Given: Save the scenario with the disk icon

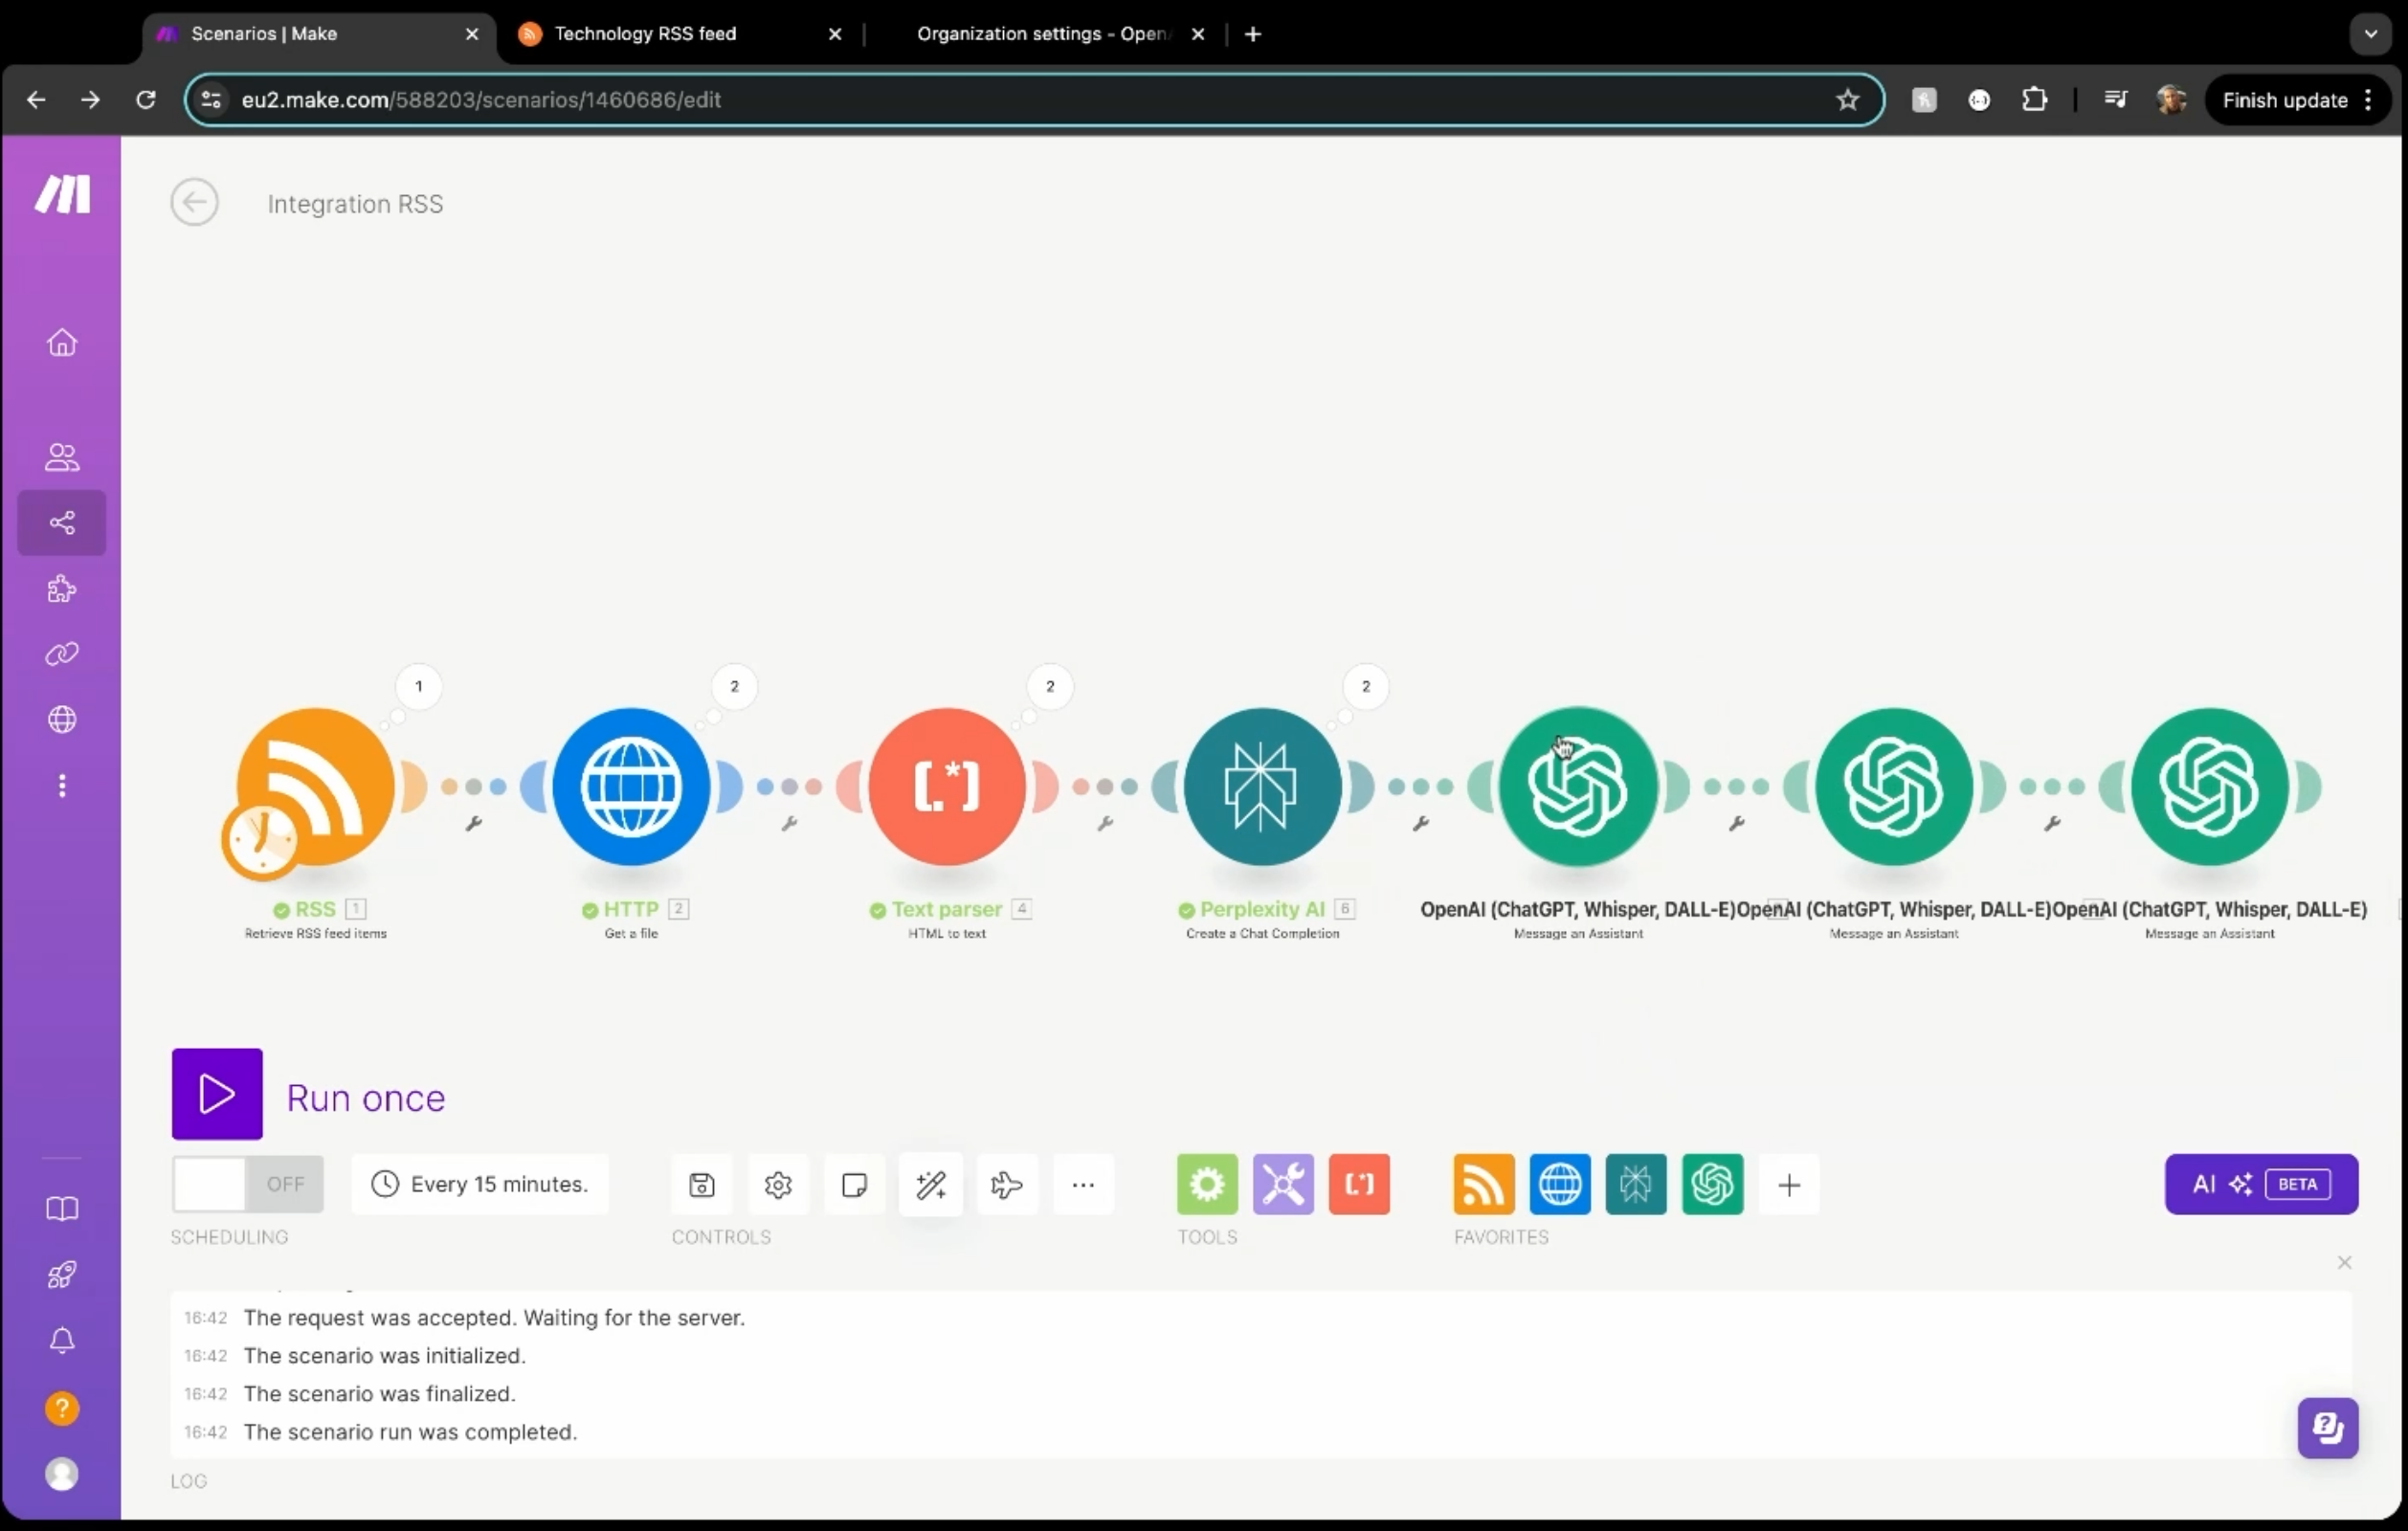Looking at the screenshot, I should (702, 1185).
